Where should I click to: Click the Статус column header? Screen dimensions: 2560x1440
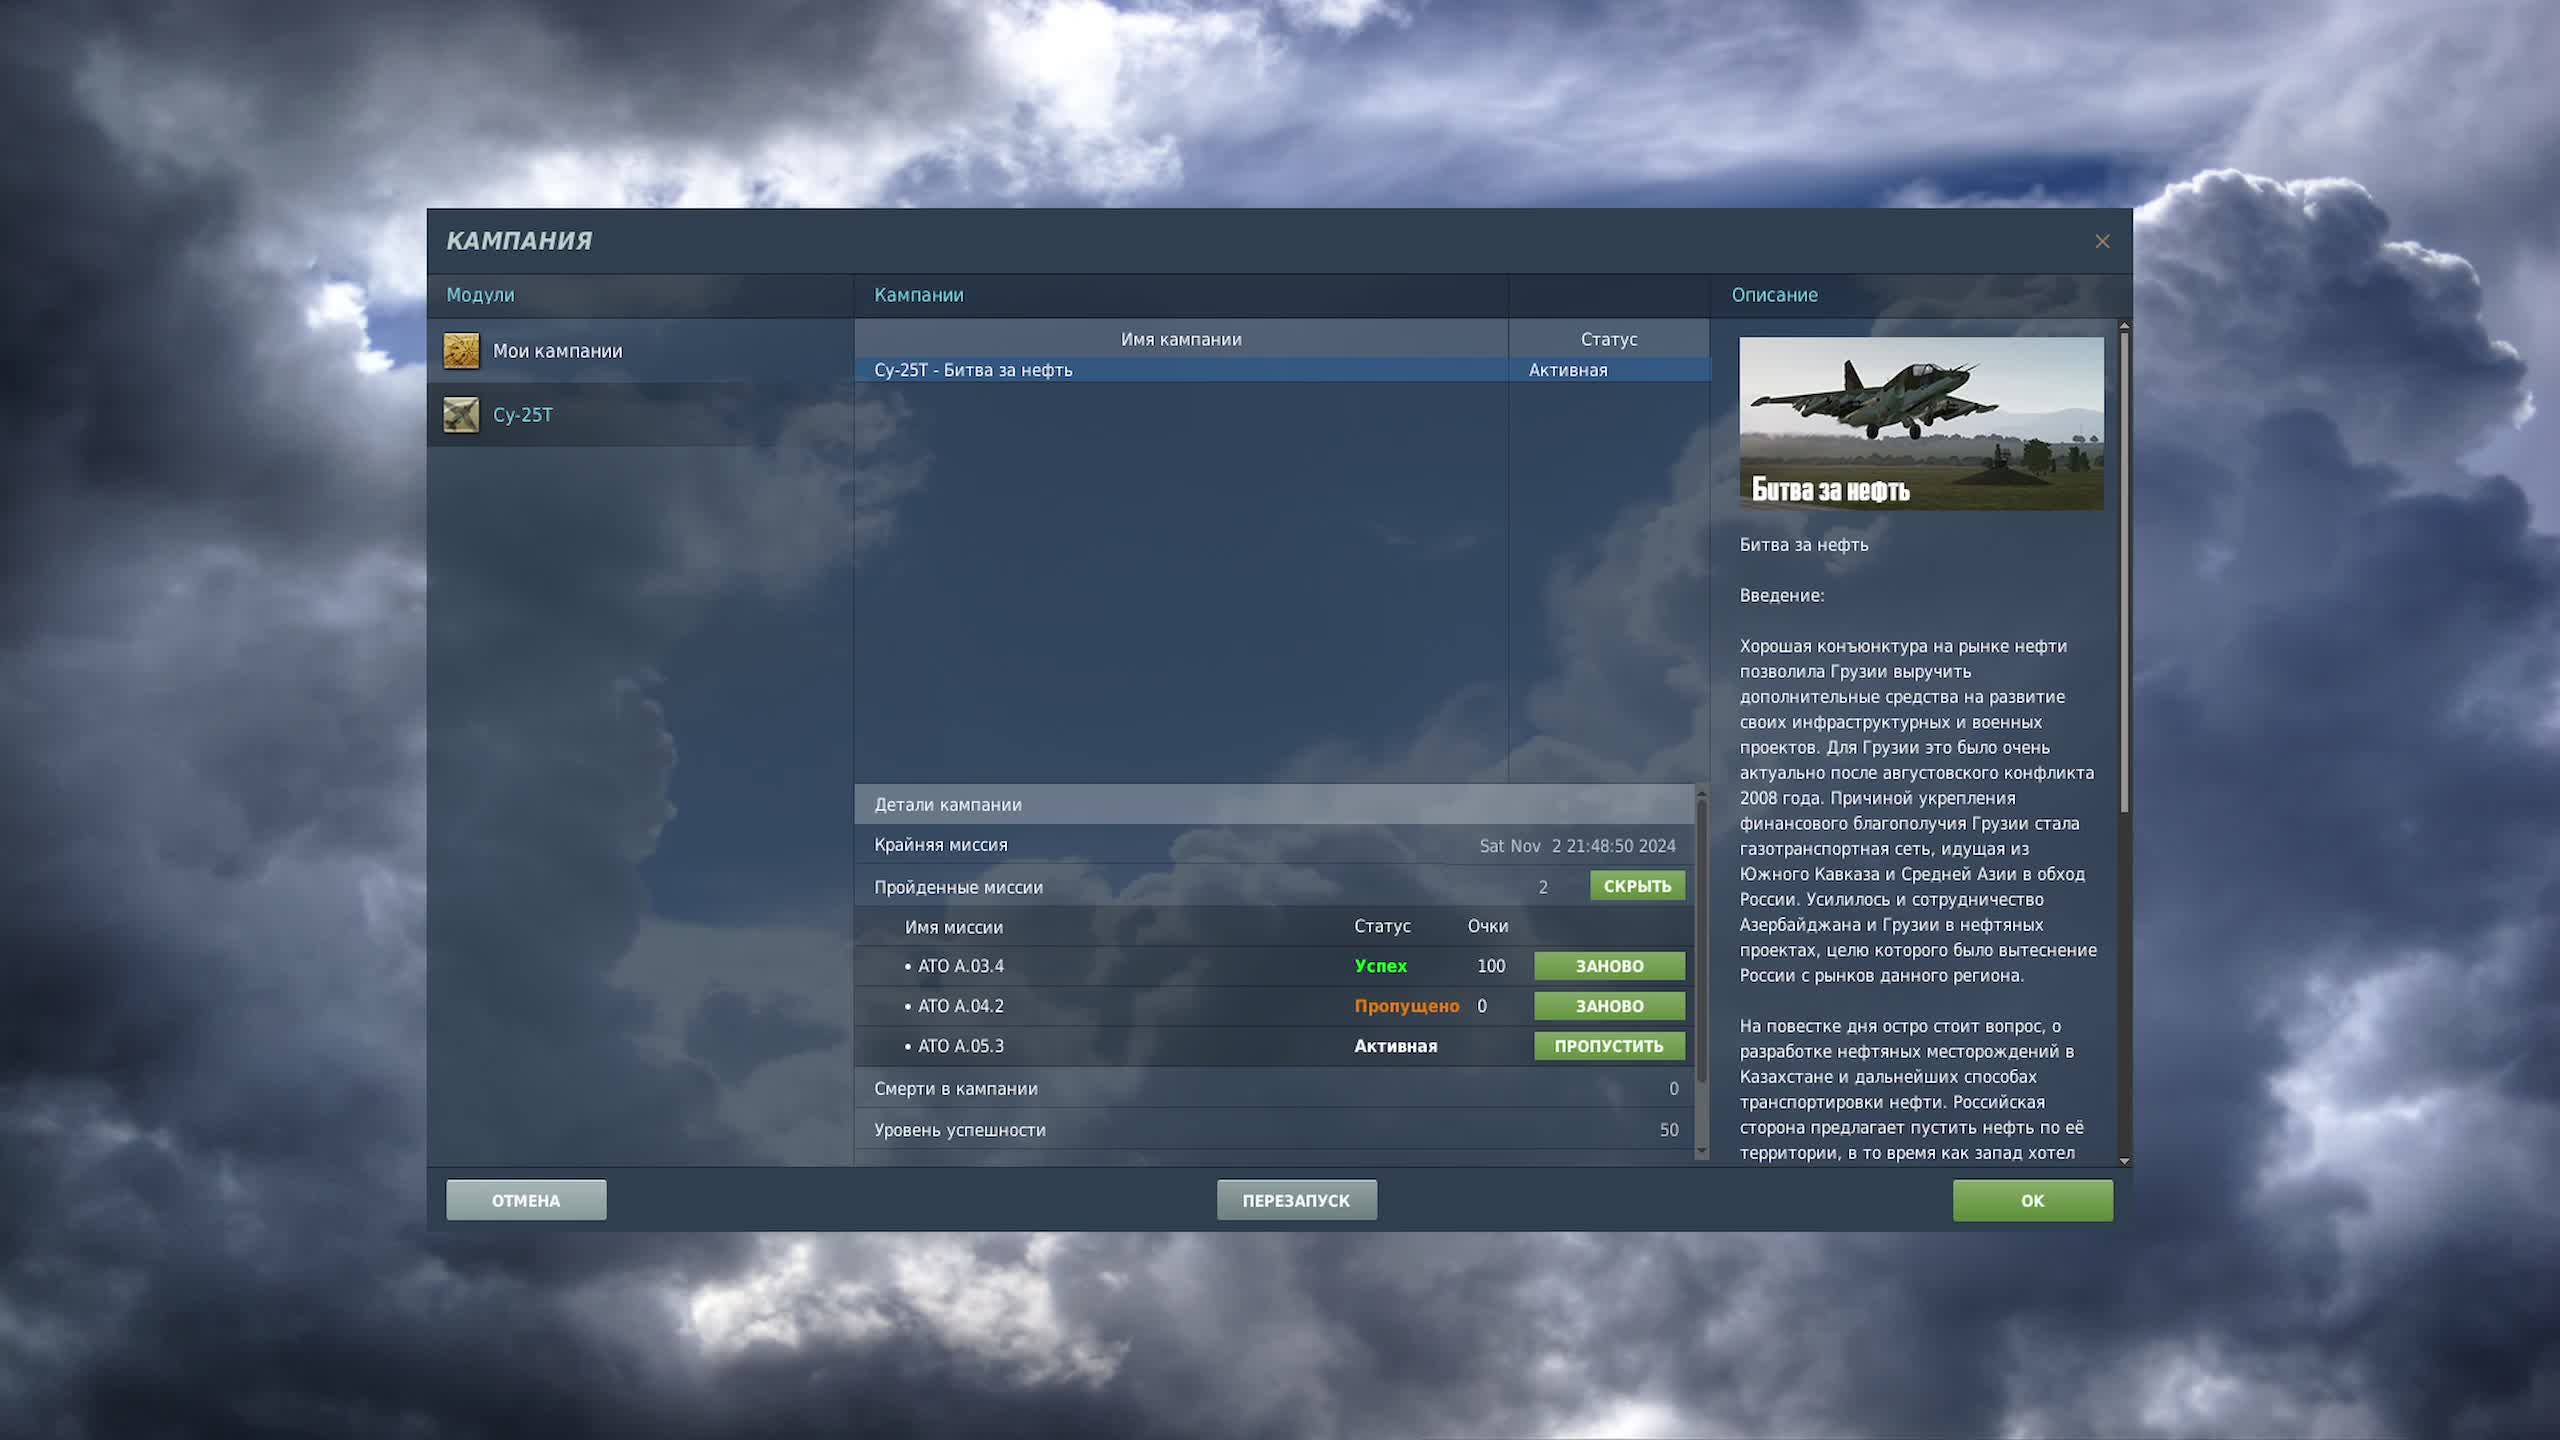(x=1608, y=339)
